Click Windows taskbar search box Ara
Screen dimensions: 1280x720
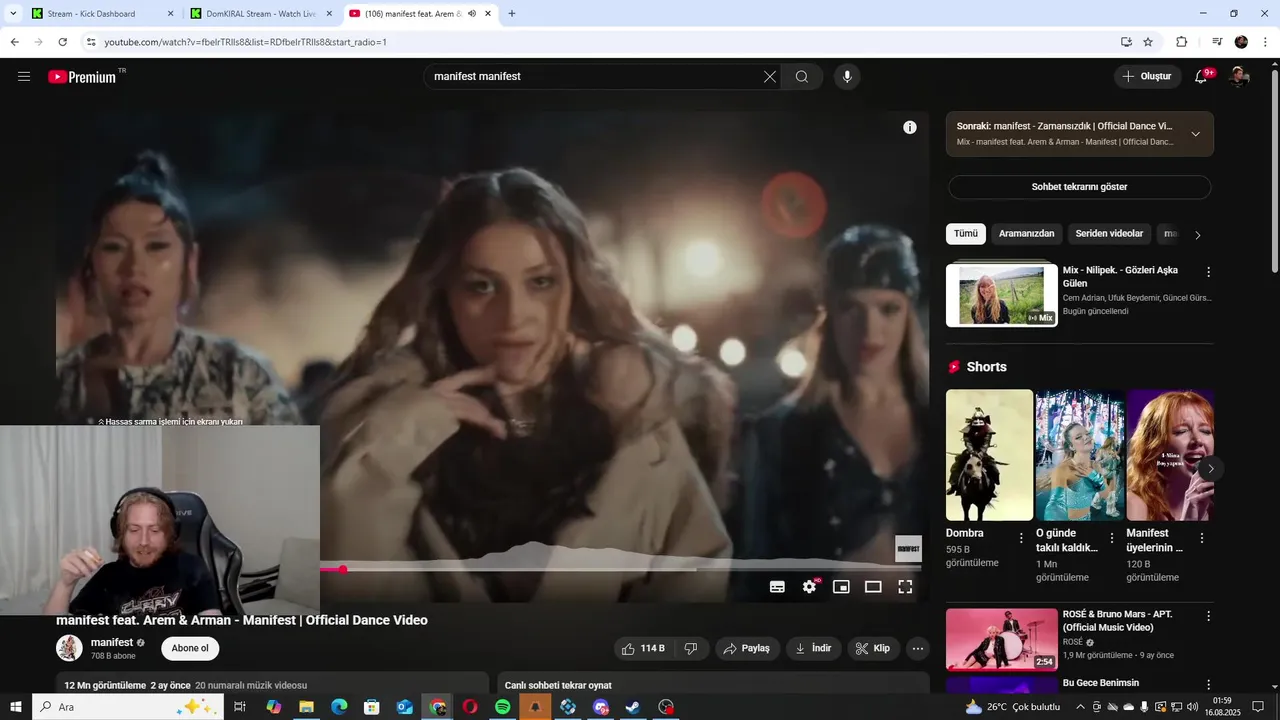(x=128, y=707)
